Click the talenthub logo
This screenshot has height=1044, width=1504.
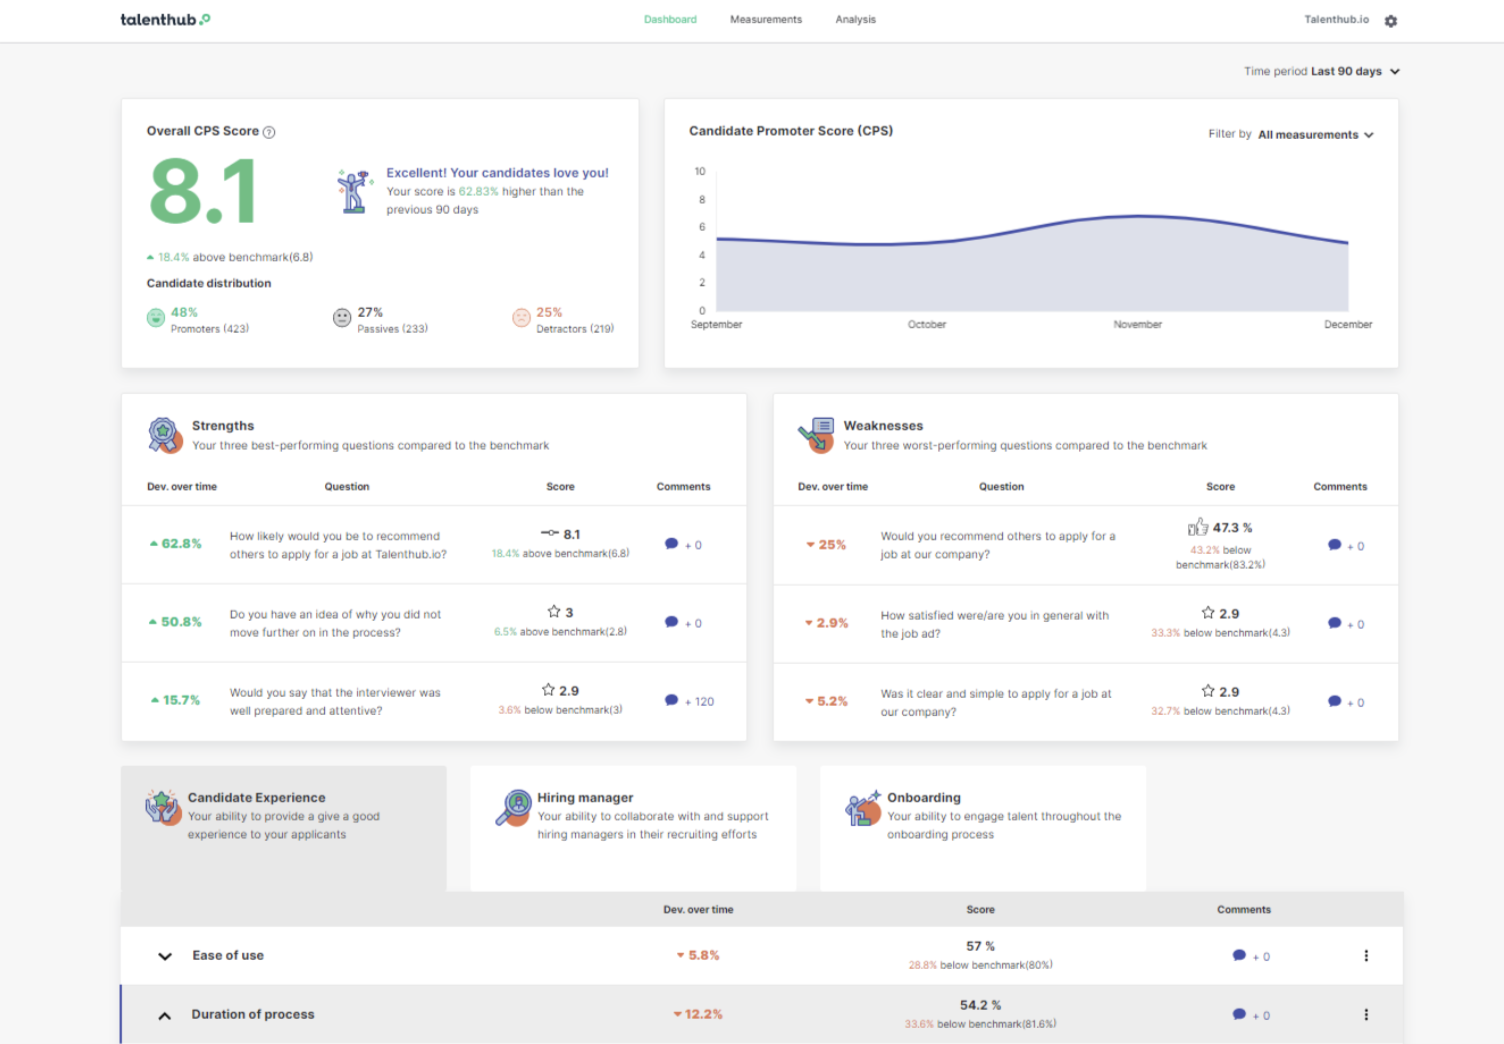[164, 18]
